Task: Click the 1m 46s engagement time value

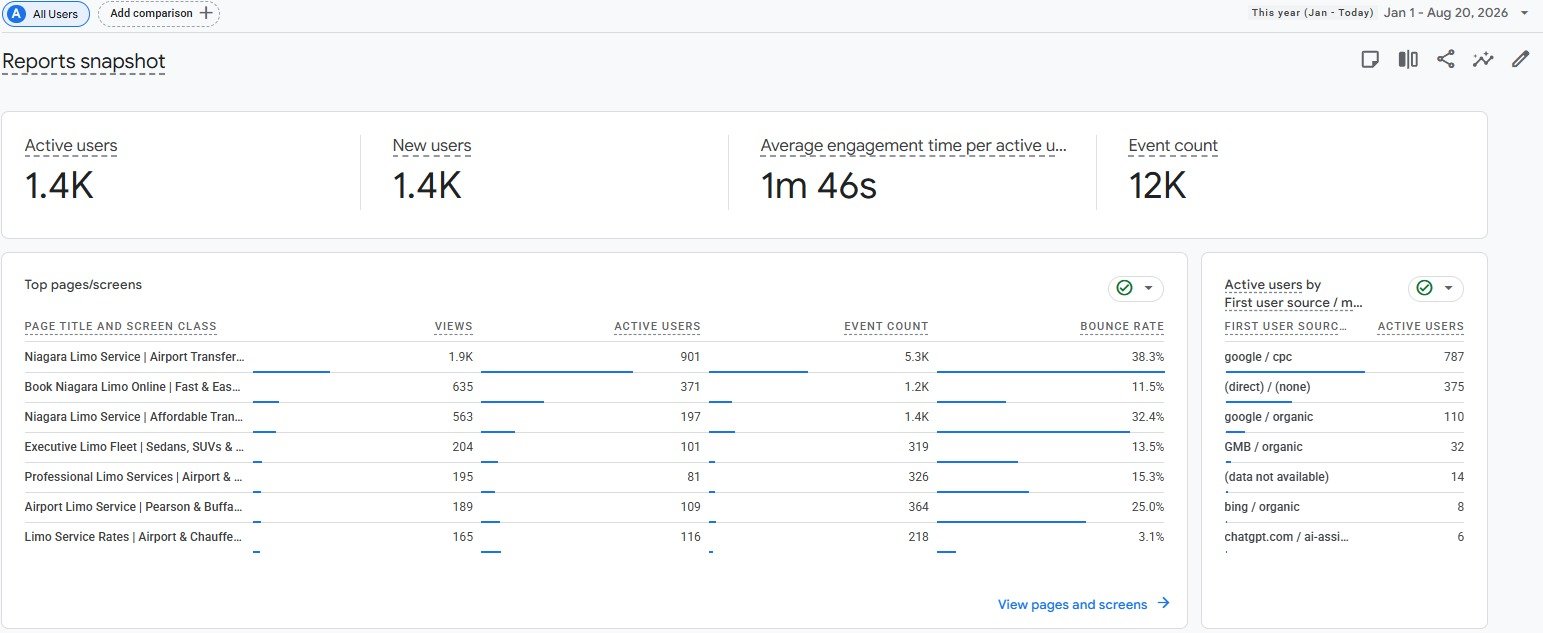Action: click(x=819, y=186)
